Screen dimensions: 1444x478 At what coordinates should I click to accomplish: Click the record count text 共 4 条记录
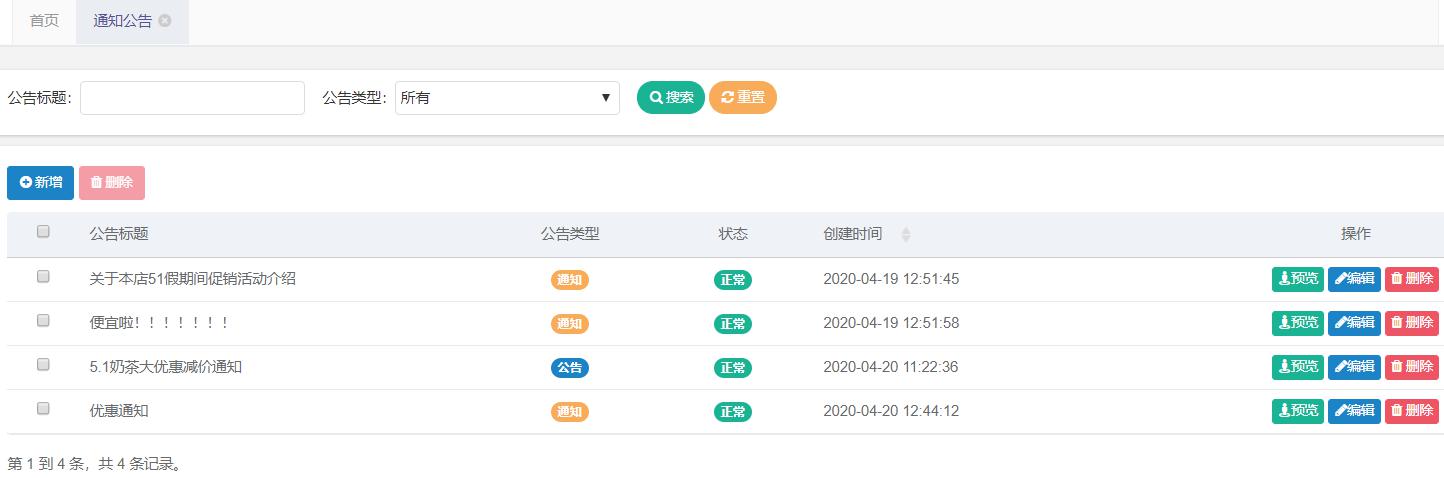point(140,464)
